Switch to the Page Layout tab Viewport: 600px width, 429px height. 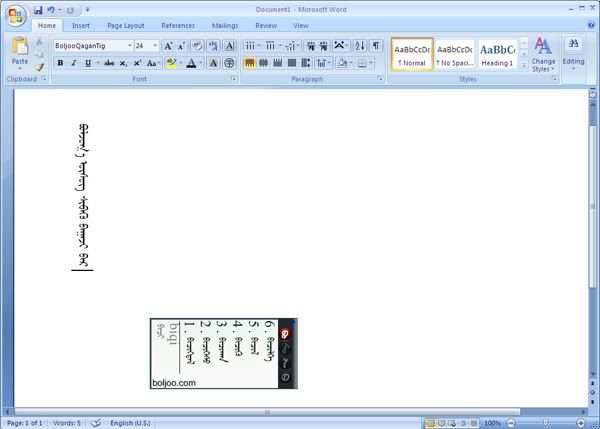127,25
